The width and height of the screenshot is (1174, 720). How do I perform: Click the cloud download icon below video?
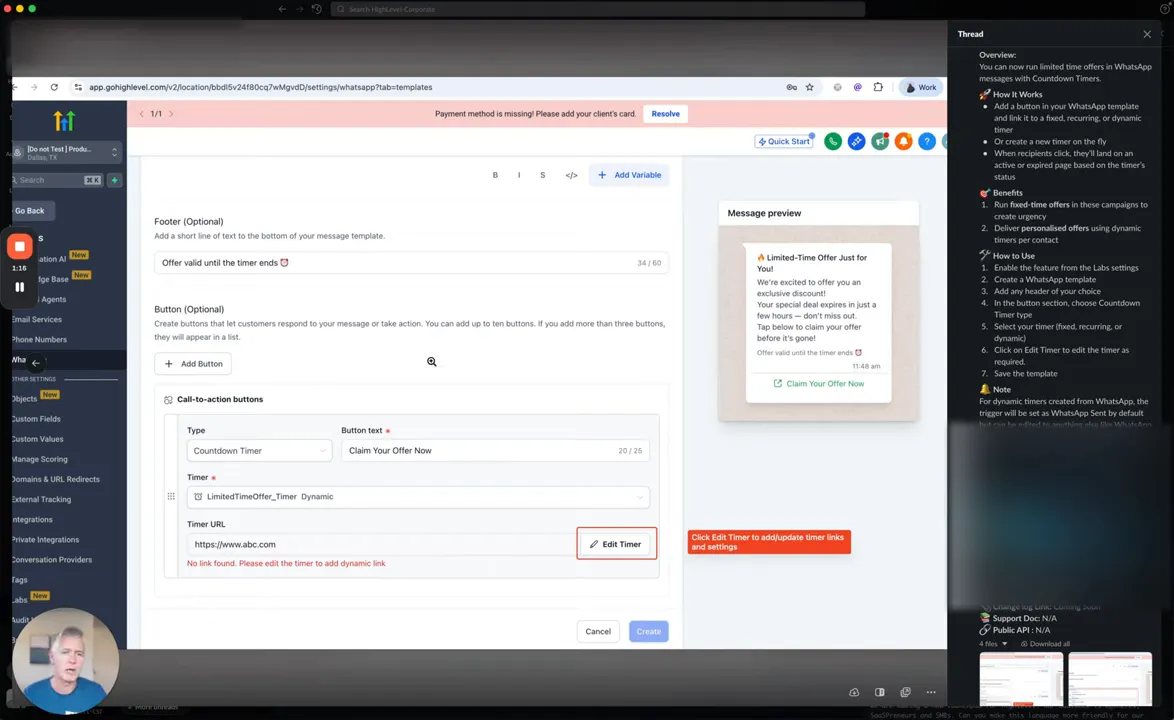[854, 692]
